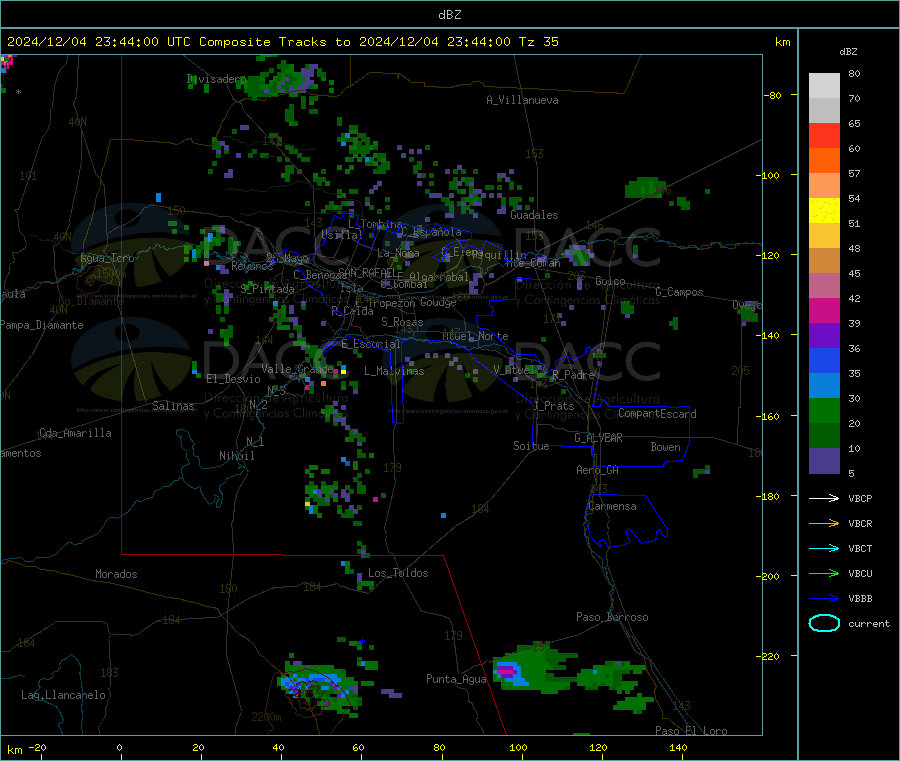Click the Salinas place label

(x=173, y=406)
